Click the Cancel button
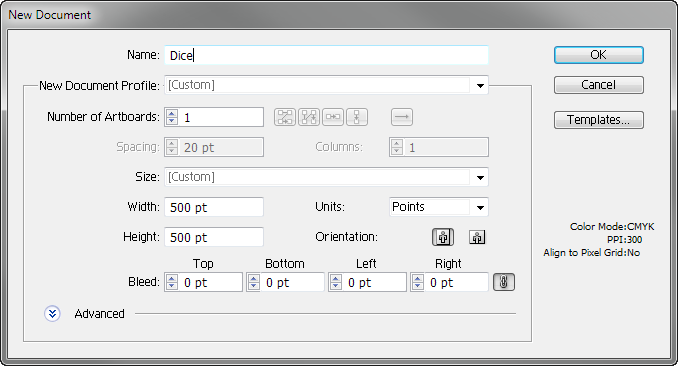Viewport: 678px width, 366px height. coord(598,85)
